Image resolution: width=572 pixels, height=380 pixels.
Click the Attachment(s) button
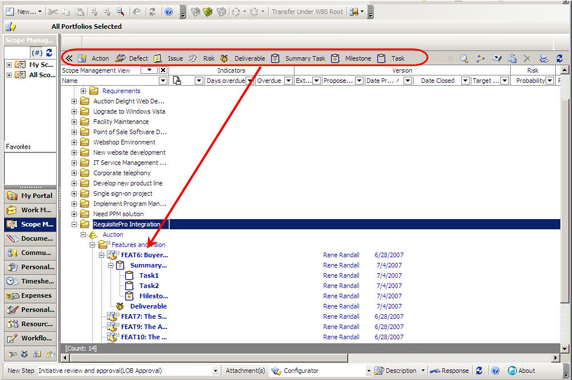245,371
